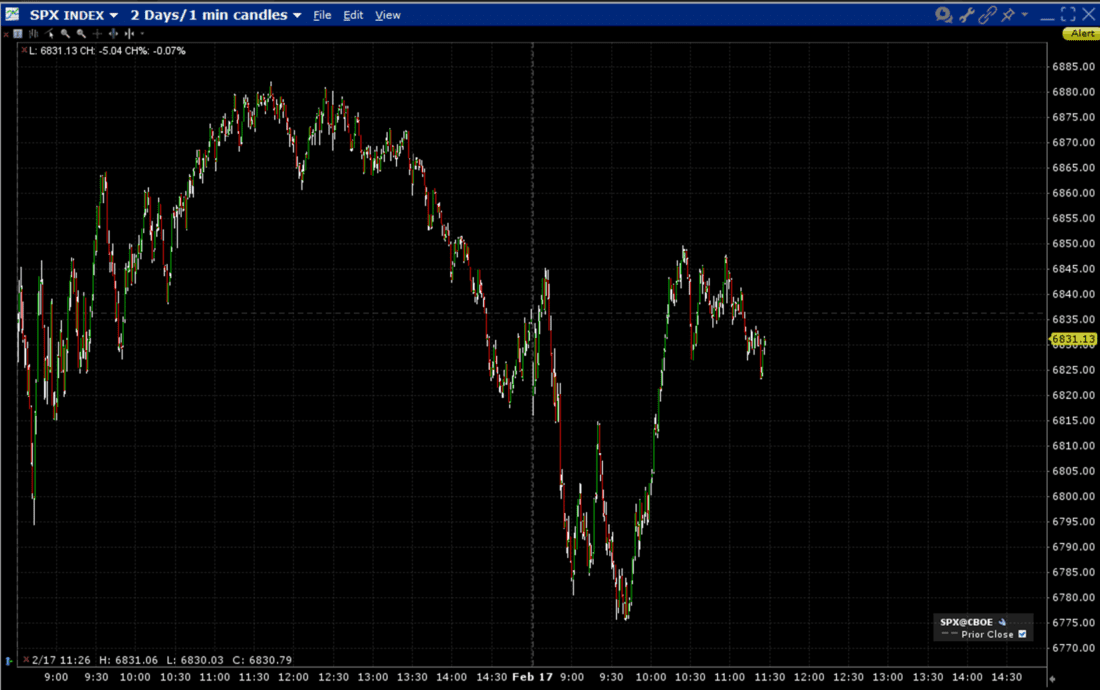Pin the window using the pin icon
Viewport: 1100px width, 690px height.
1008,15
